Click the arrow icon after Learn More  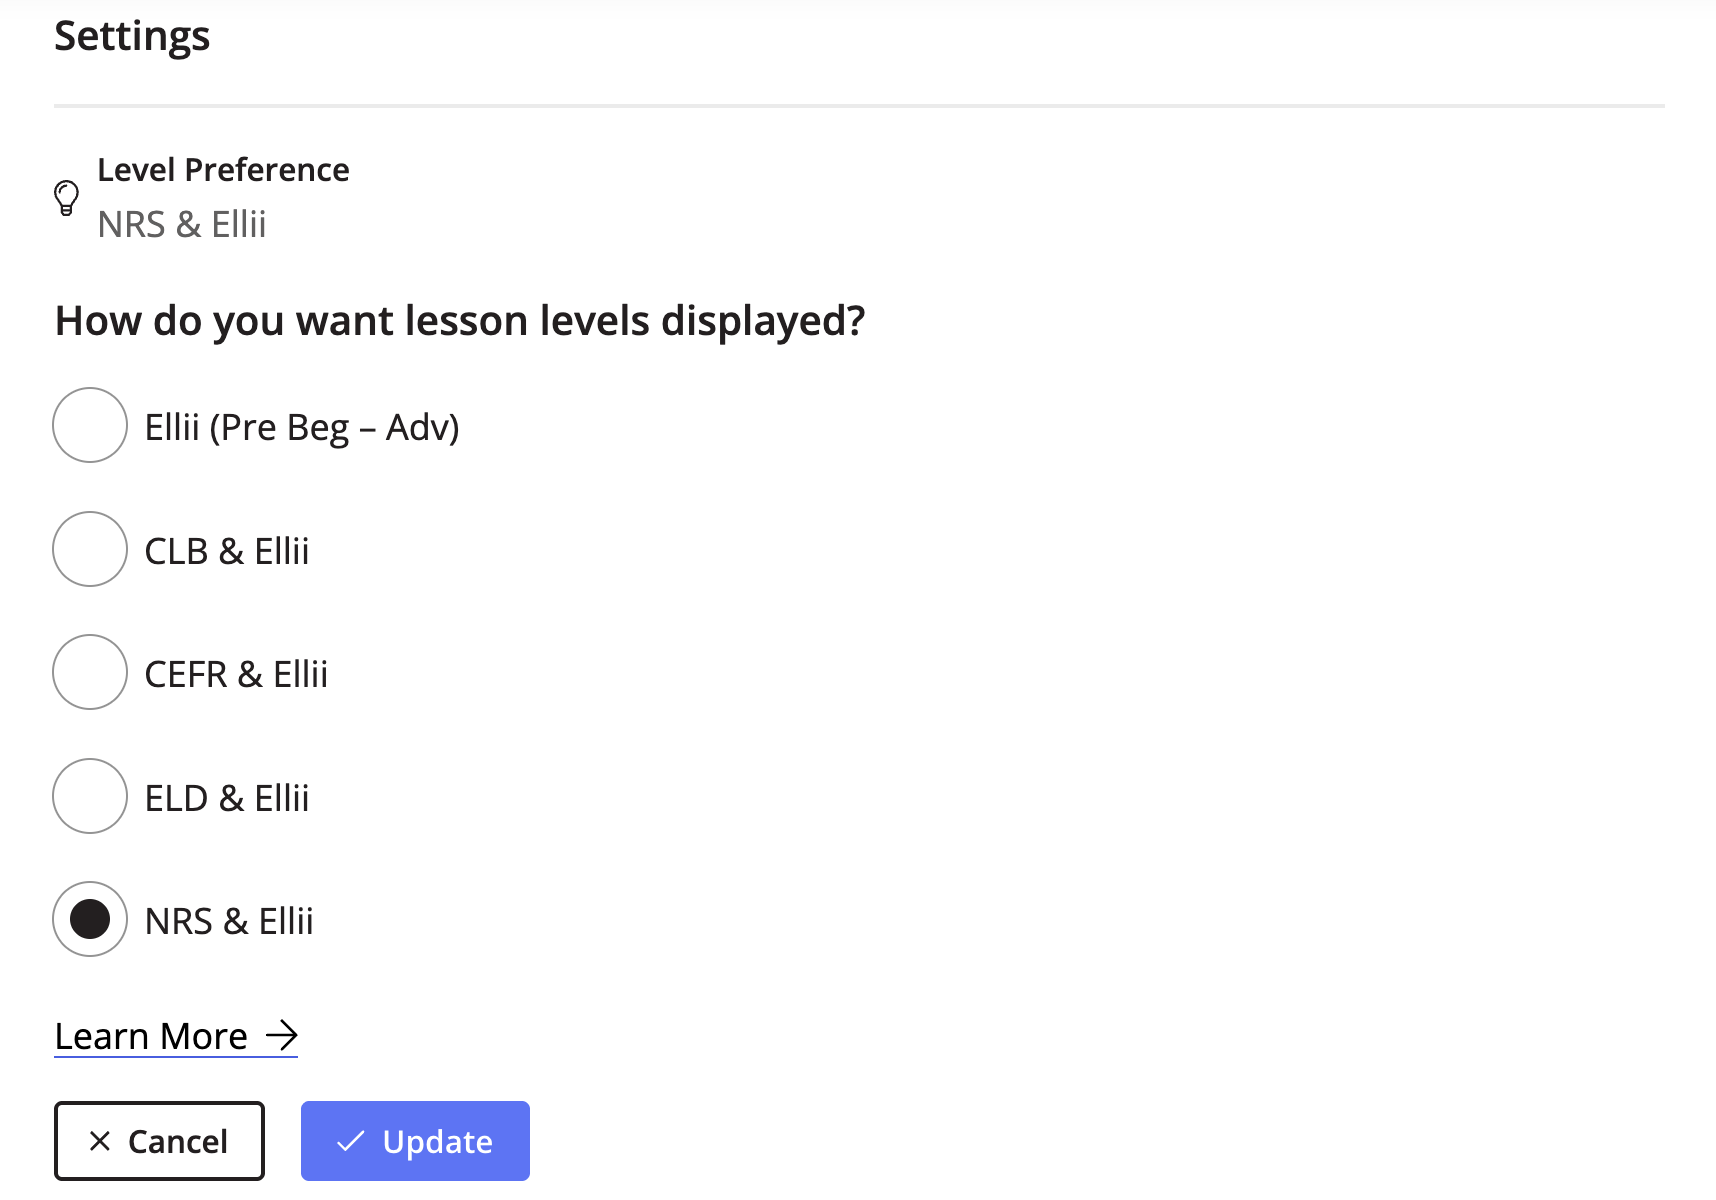pyautogui.click(x=282, y=1035)
